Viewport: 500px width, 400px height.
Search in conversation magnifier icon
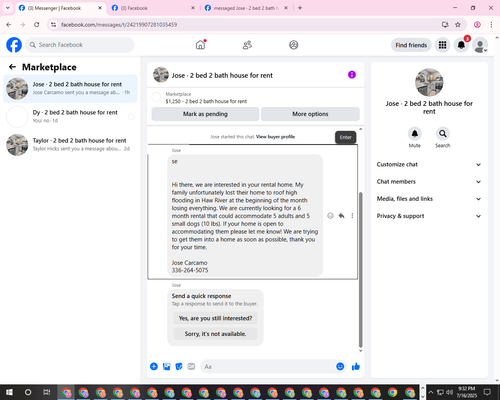click(443, 134)
